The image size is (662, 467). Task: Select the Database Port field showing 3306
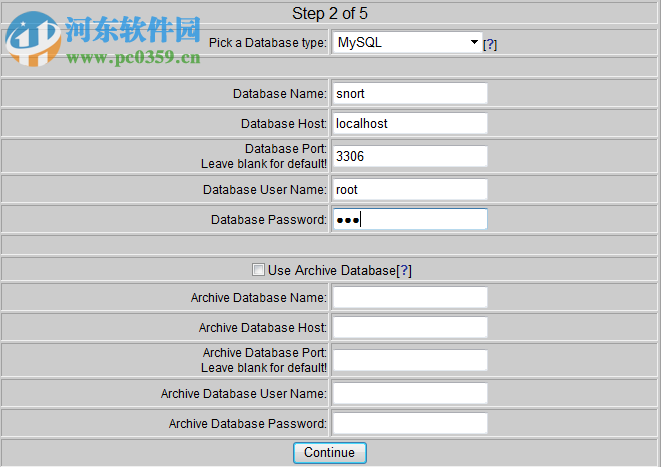410,156
